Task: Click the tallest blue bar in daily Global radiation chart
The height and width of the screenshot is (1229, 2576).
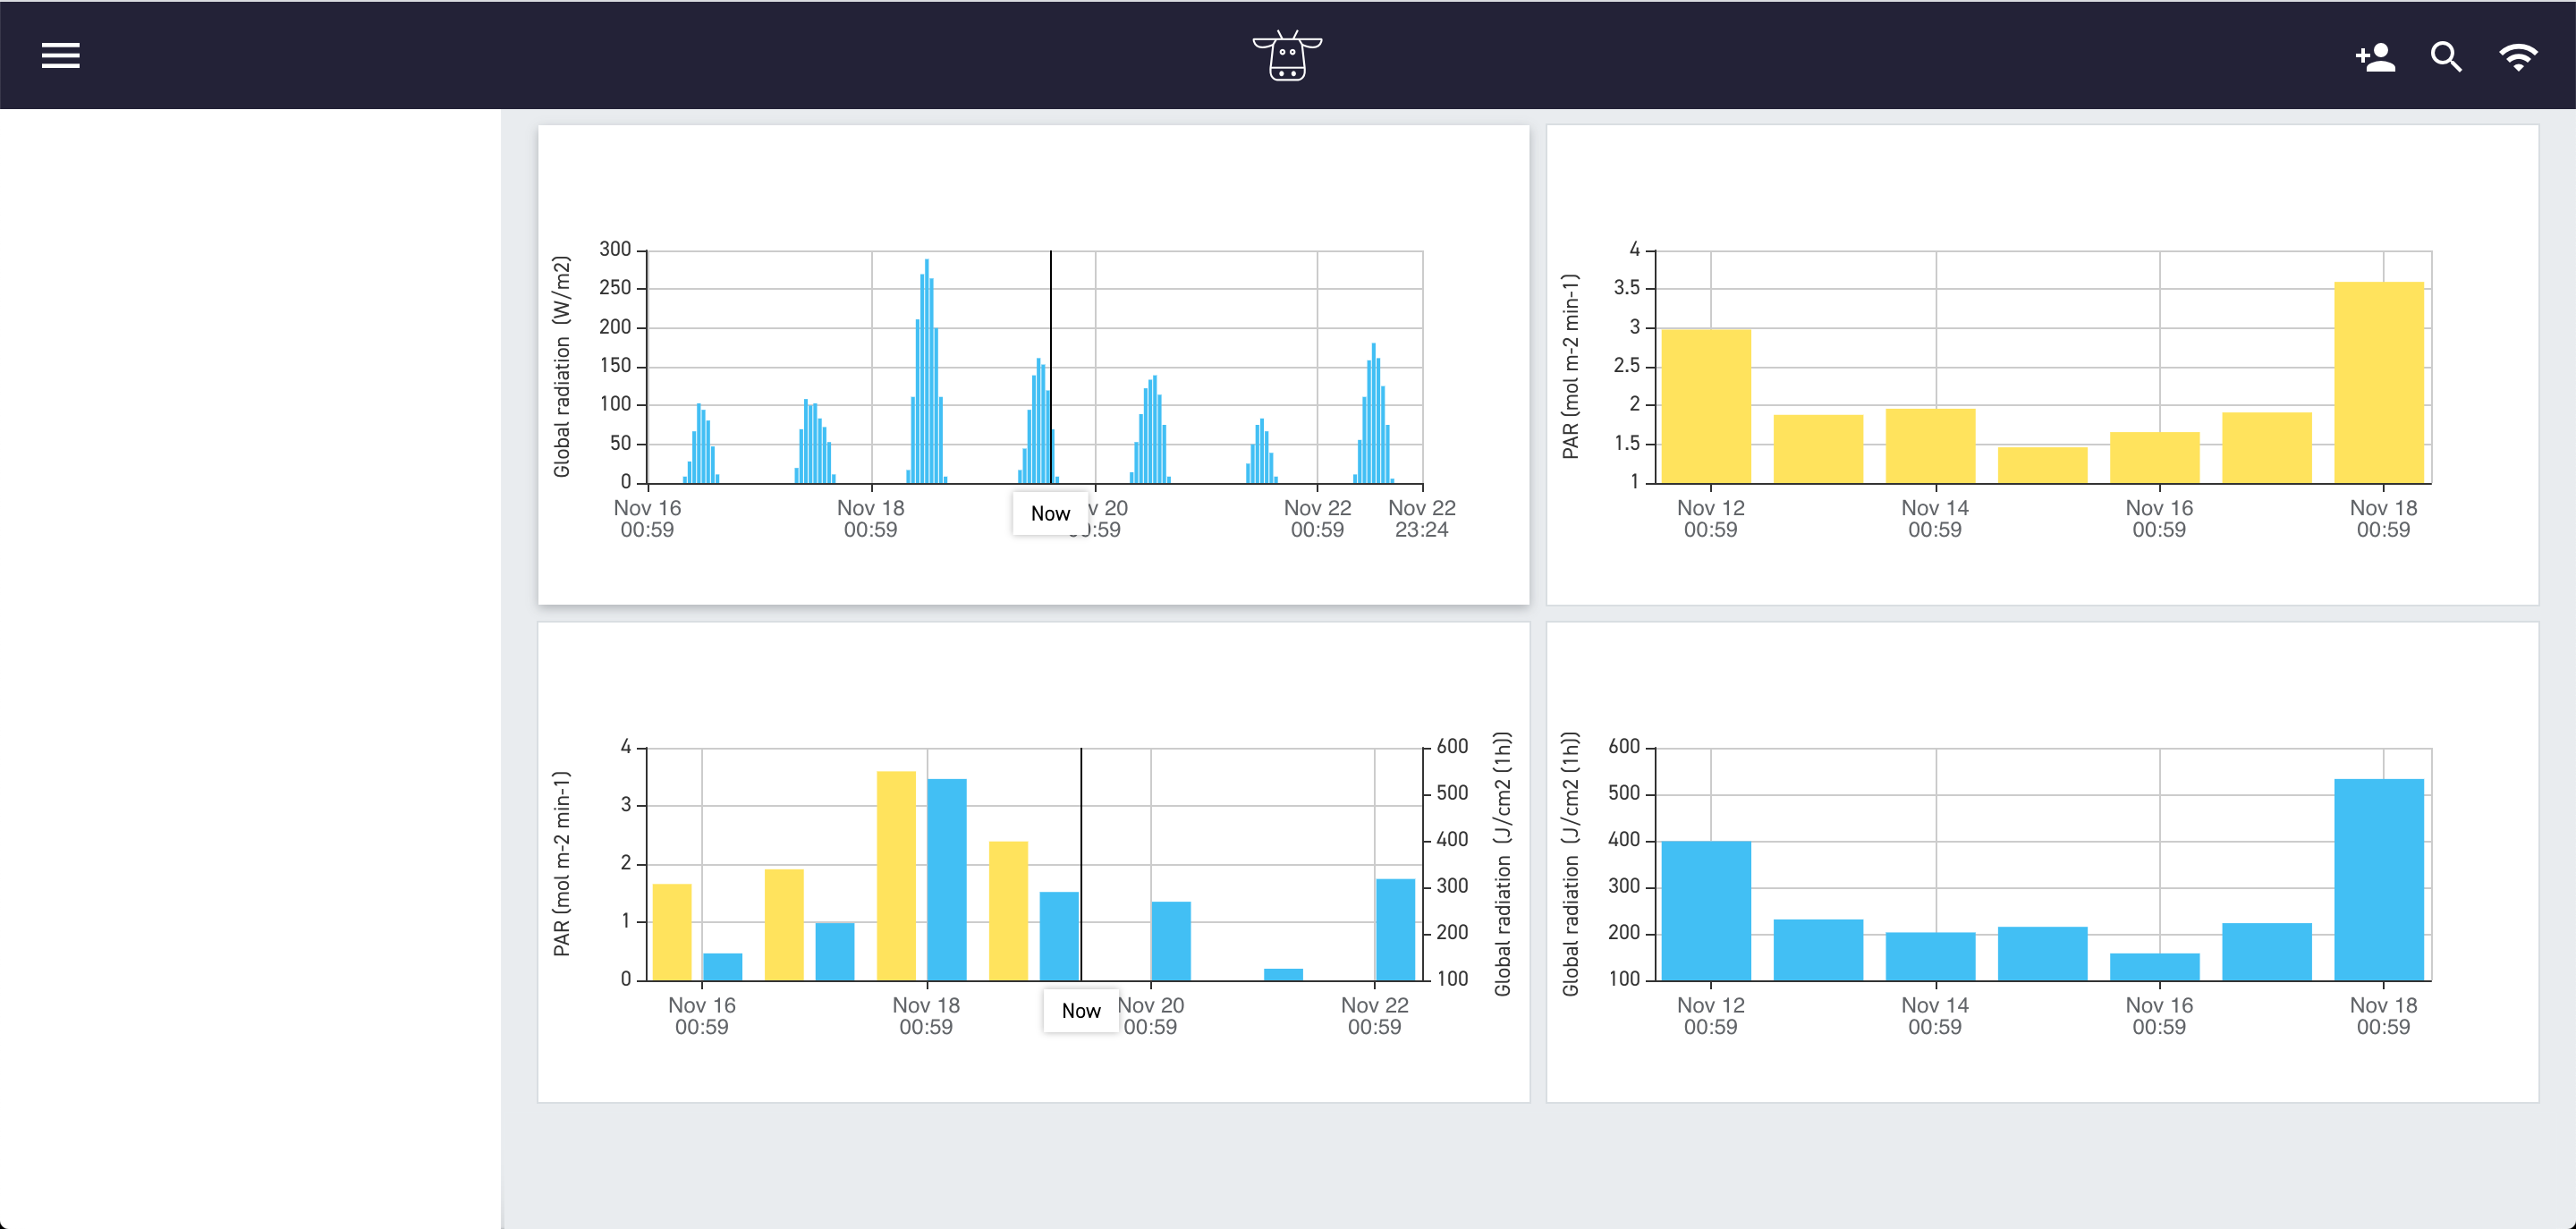Action: [x=2379, y=880]
